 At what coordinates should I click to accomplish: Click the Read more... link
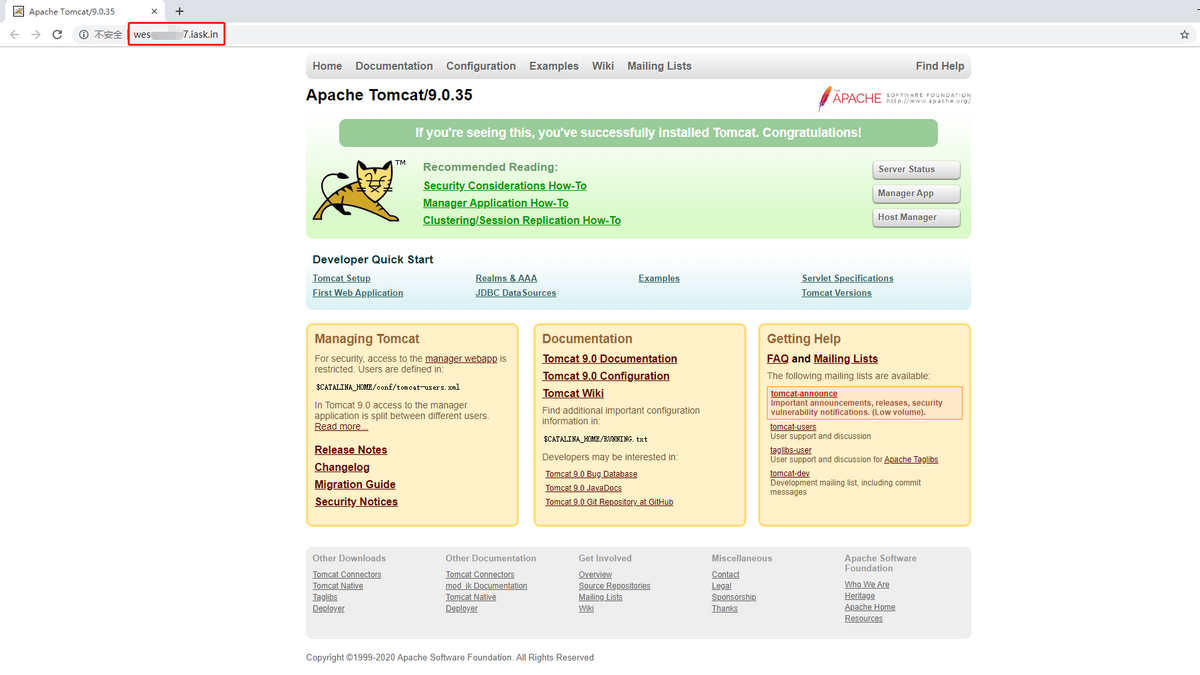pos(341,427)
